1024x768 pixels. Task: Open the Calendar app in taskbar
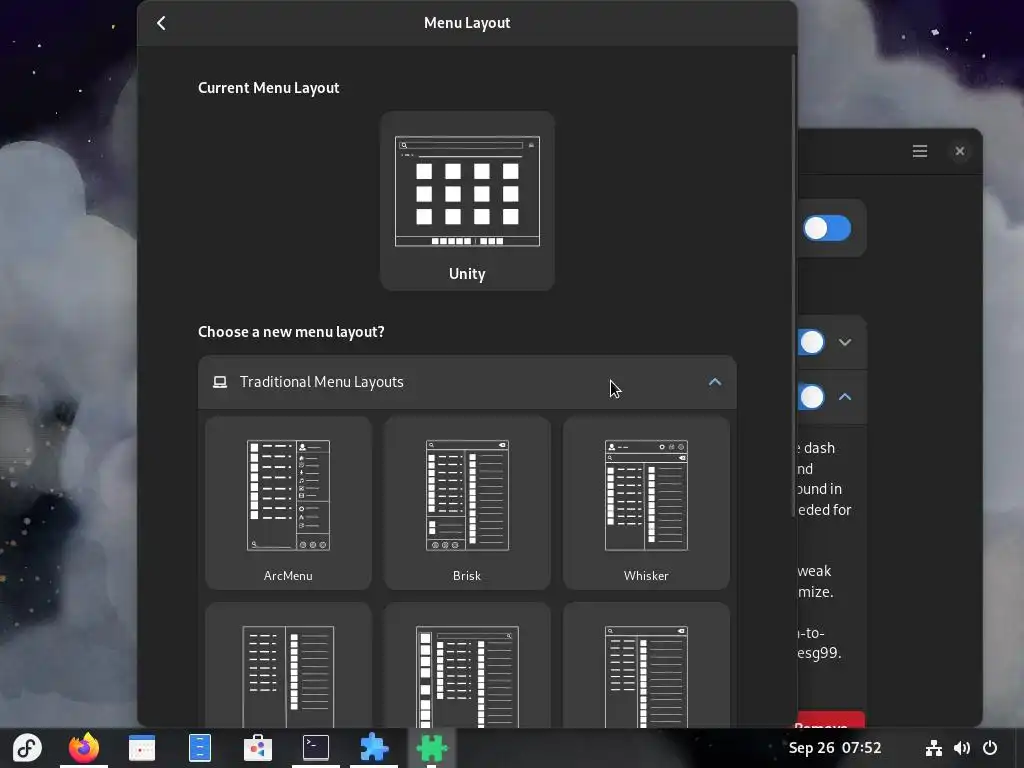pos(142,748)
